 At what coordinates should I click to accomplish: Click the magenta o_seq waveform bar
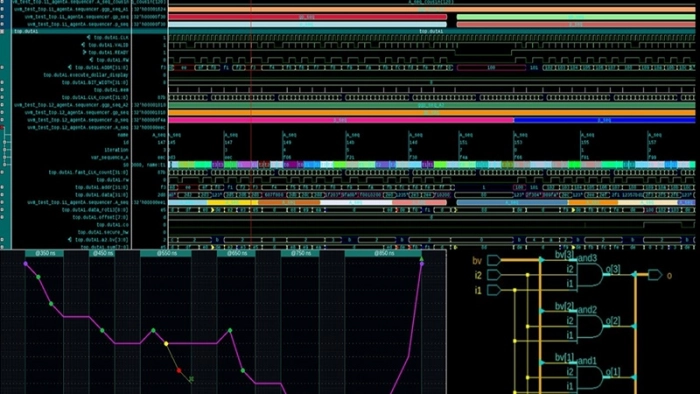point(341,120)
